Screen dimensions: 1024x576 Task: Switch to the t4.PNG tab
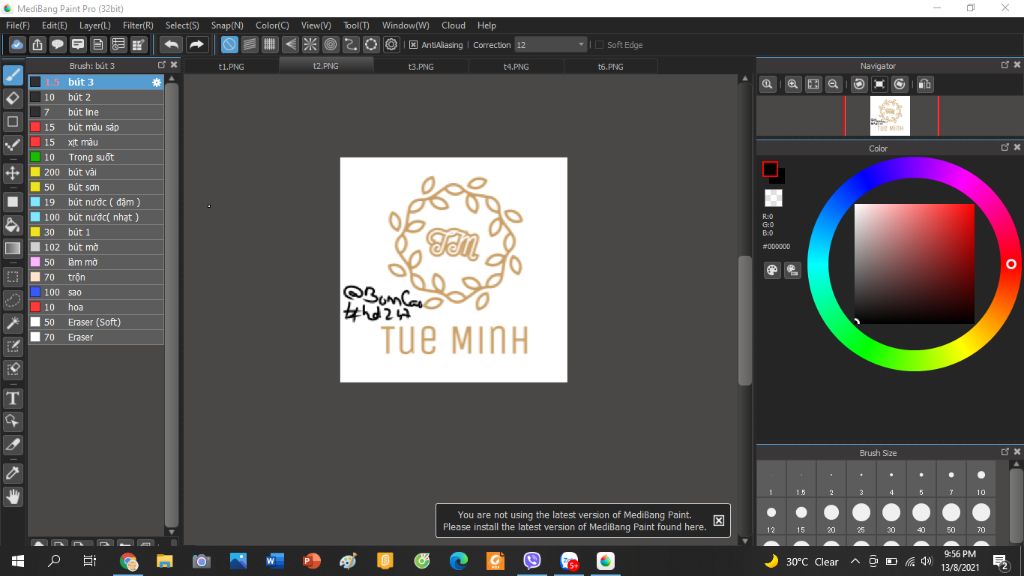coord(516,67)
